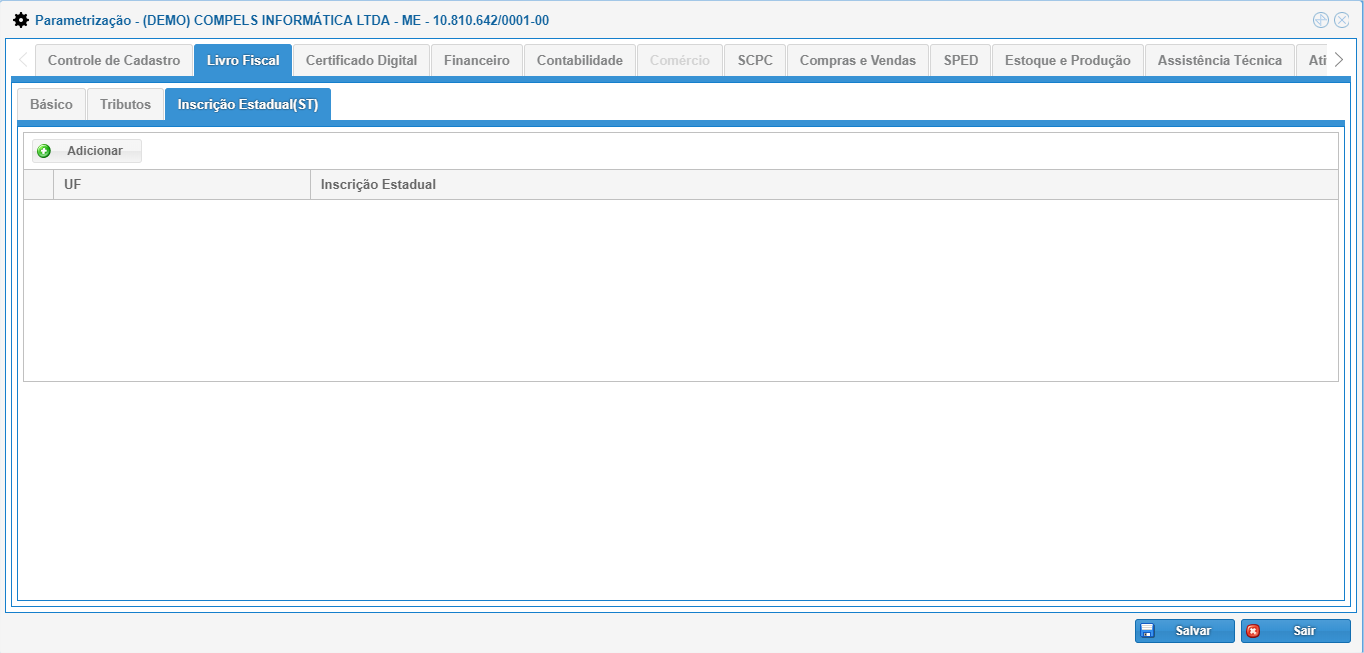Switch to the Certificado Digital tab
This screenshot has width=1364, height=653.
[361, 60]
